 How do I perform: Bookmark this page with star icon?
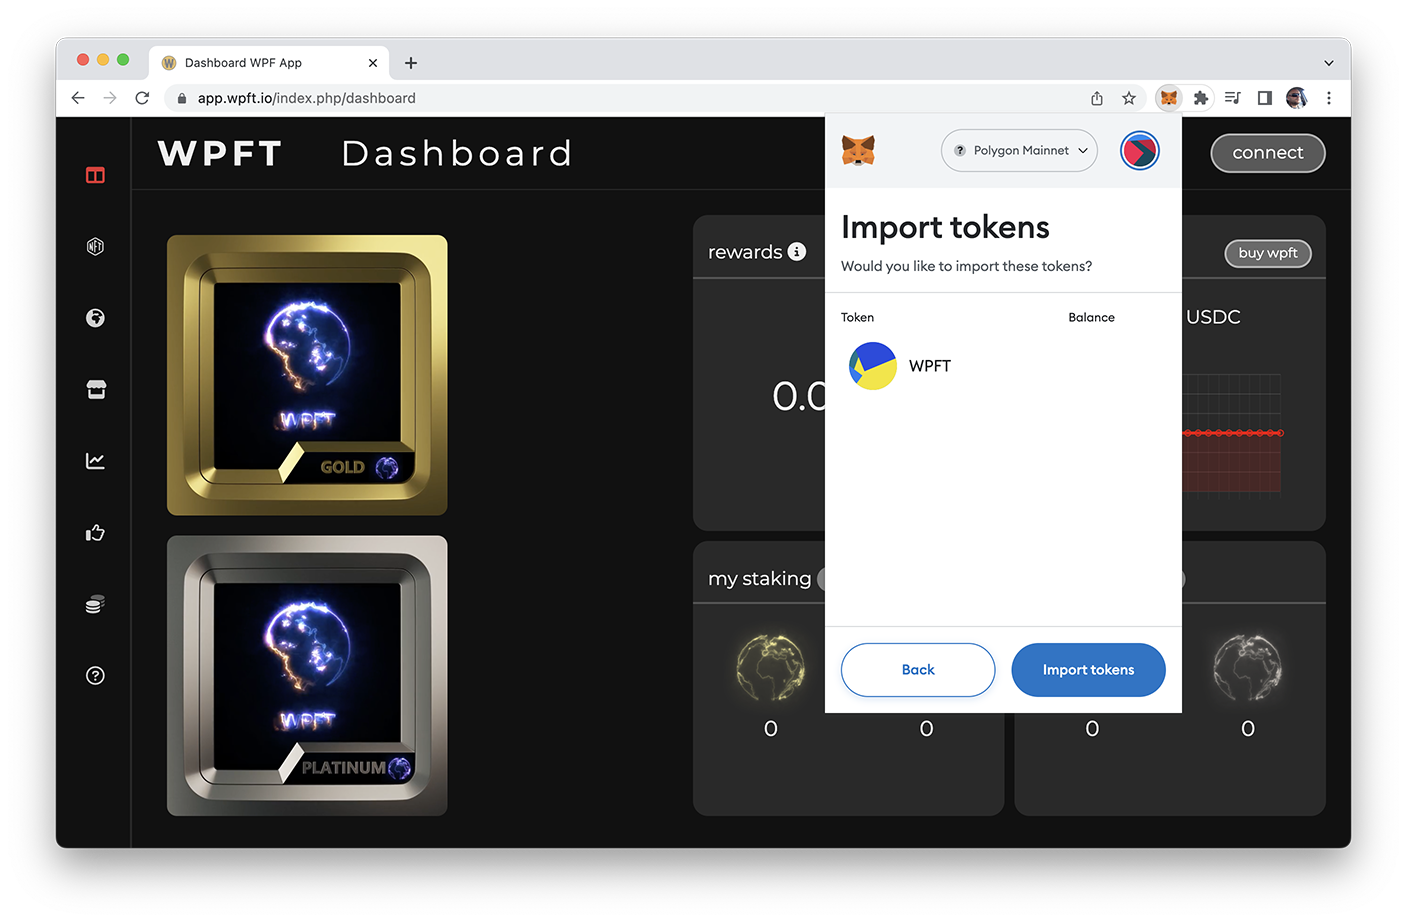pyautogui.click(x=1129, y=98)
